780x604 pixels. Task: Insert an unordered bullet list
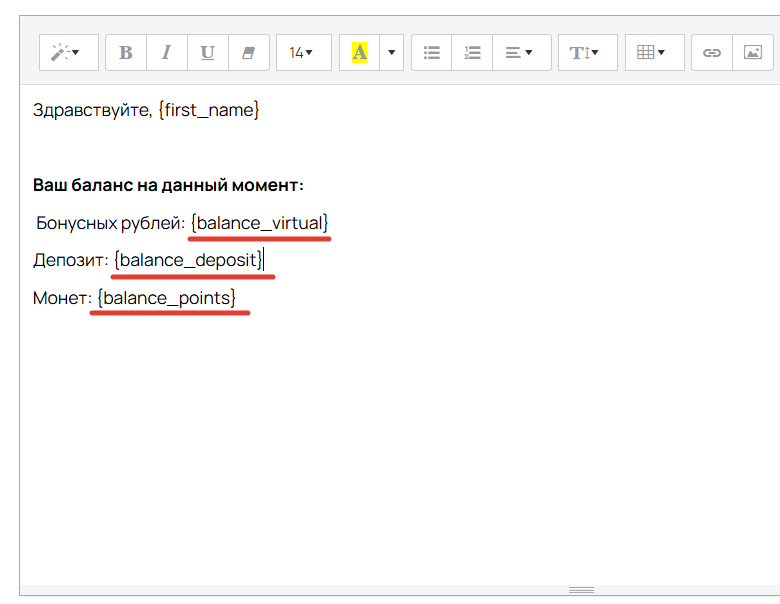tap(432, 53)
